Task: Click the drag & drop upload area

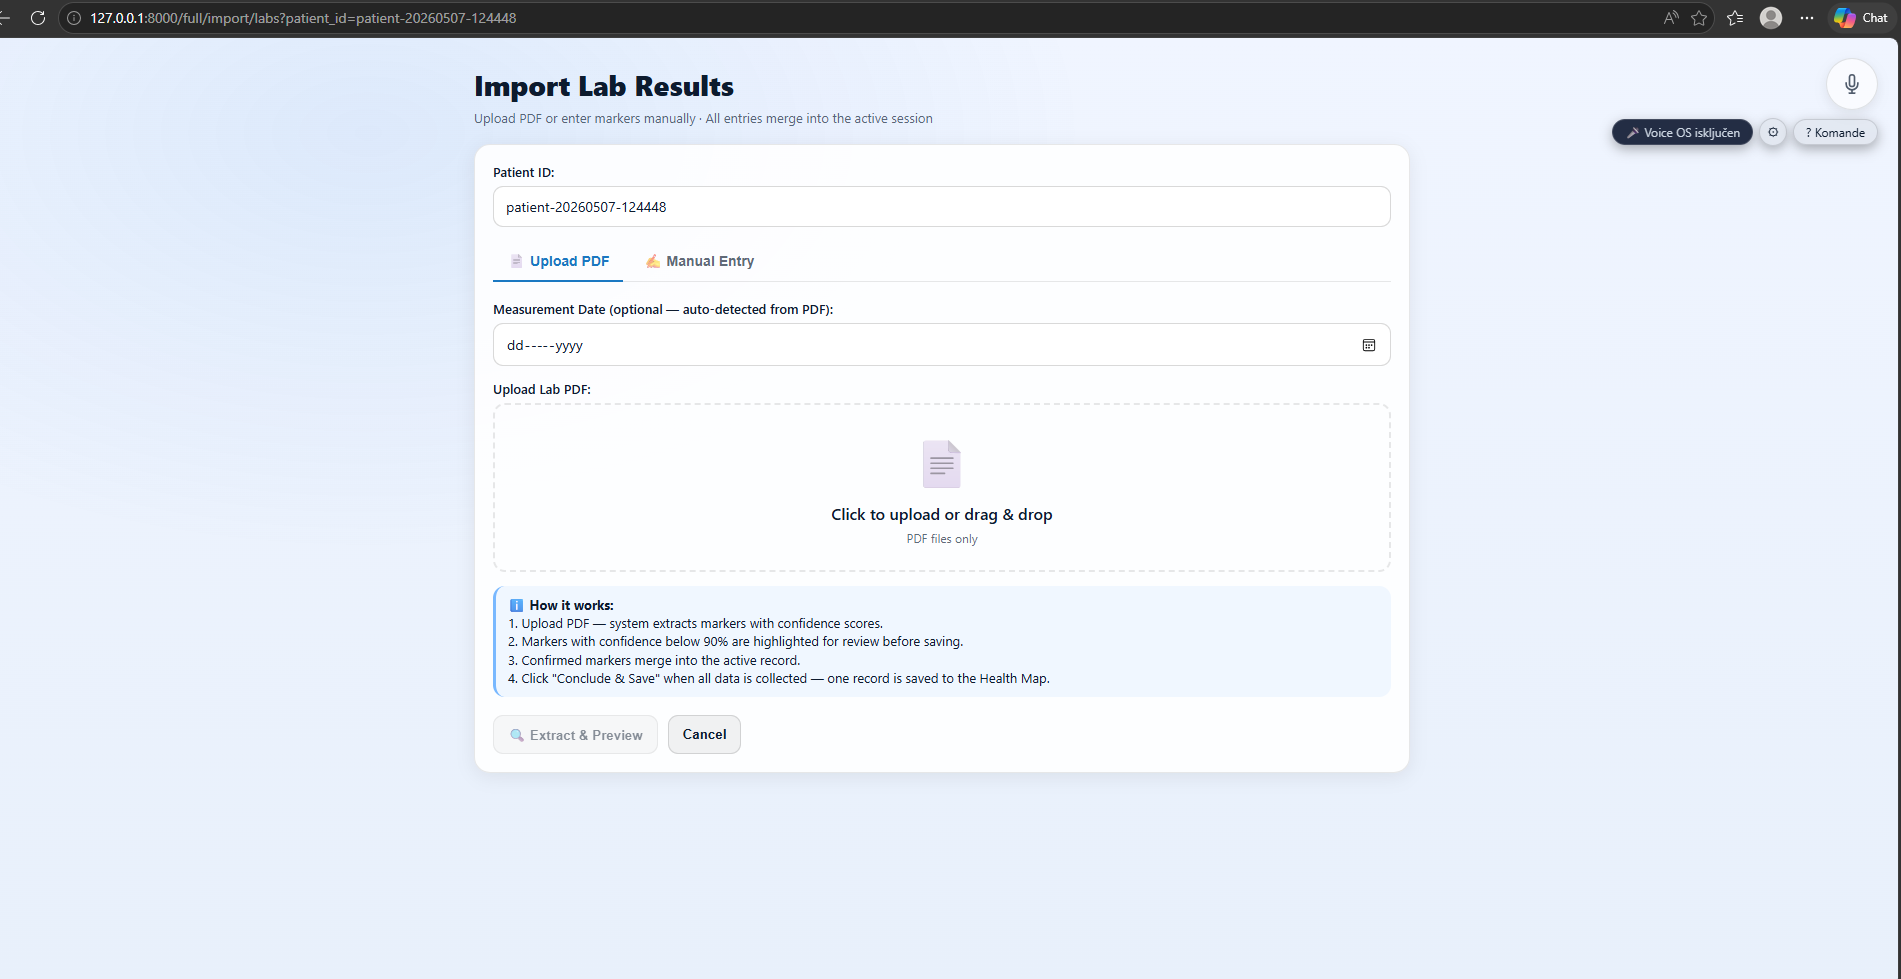Action: pyautogui.click(x=941, y=488)
